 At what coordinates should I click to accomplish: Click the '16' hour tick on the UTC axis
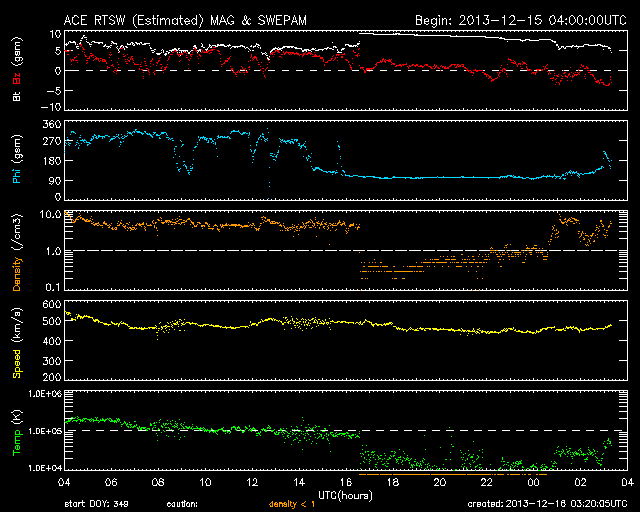click(x=346, y=482)
